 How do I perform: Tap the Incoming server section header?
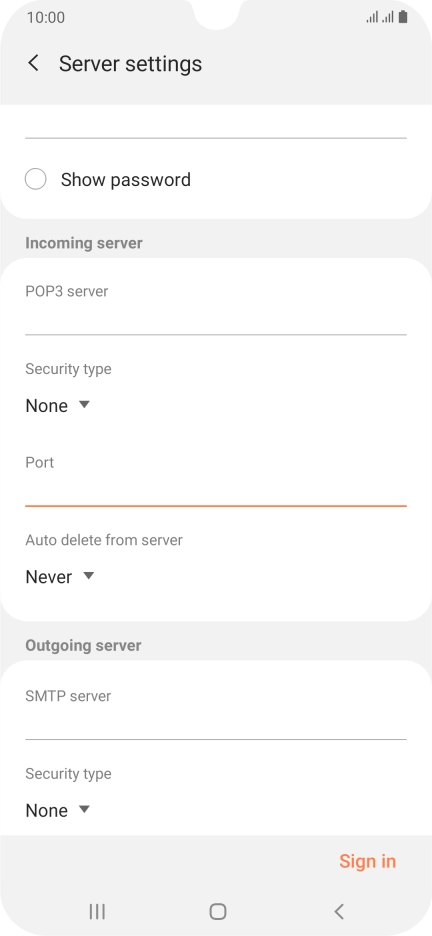pyautogui.click(x=84, y=243)
